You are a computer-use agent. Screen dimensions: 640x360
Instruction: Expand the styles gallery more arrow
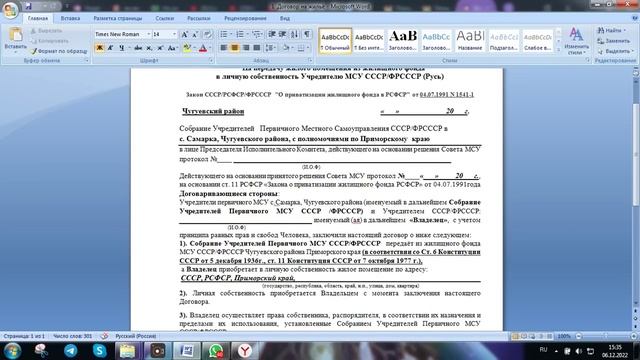pos(558,50)
